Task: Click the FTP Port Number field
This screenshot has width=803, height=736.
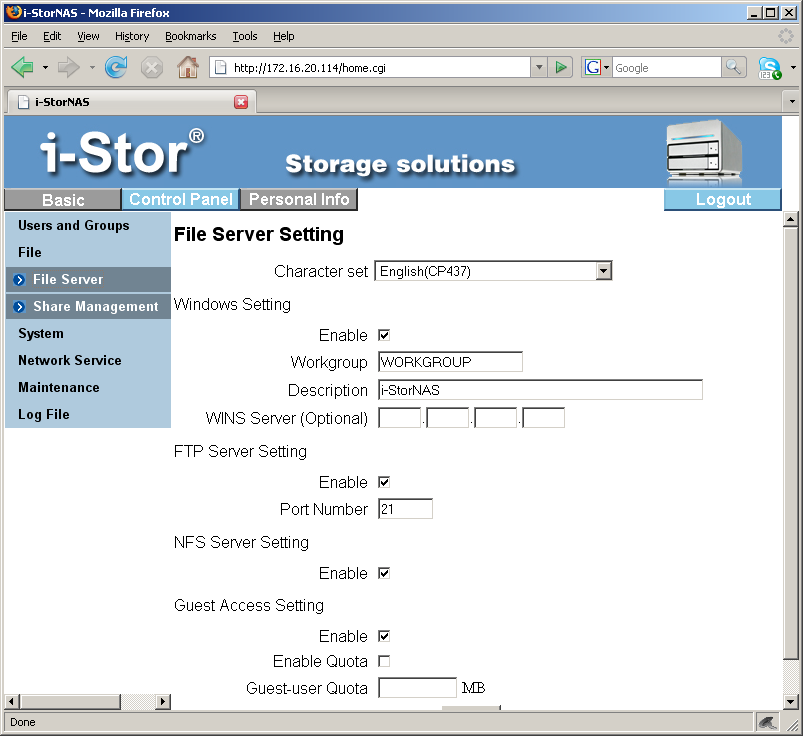Action: [x=405, y=509]
